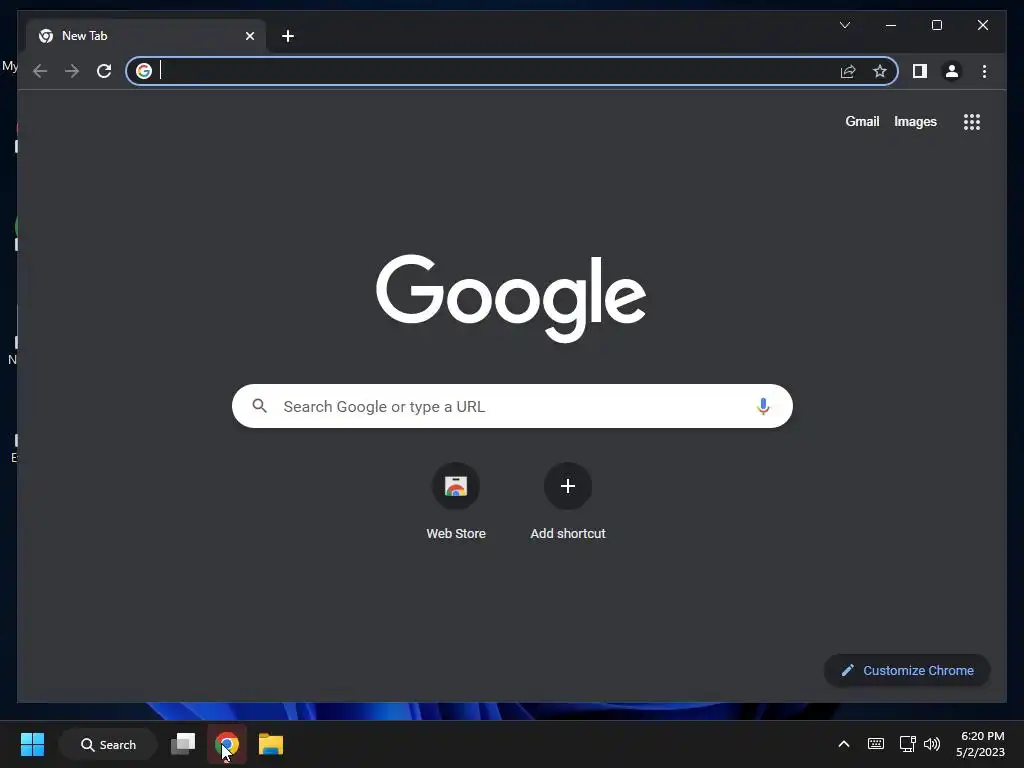Open Task View on the taskbar
This screenshot has width=1024, height=768.
pyautogui.click(x=183, y=744)
